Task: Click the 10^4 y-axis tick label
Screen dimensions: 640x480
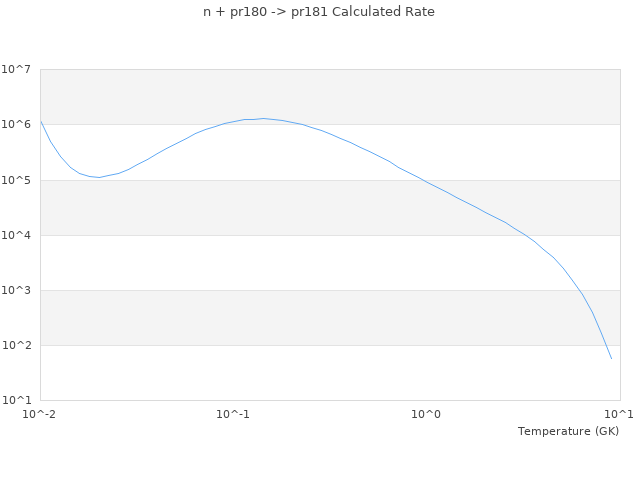Action: (17, 235)
